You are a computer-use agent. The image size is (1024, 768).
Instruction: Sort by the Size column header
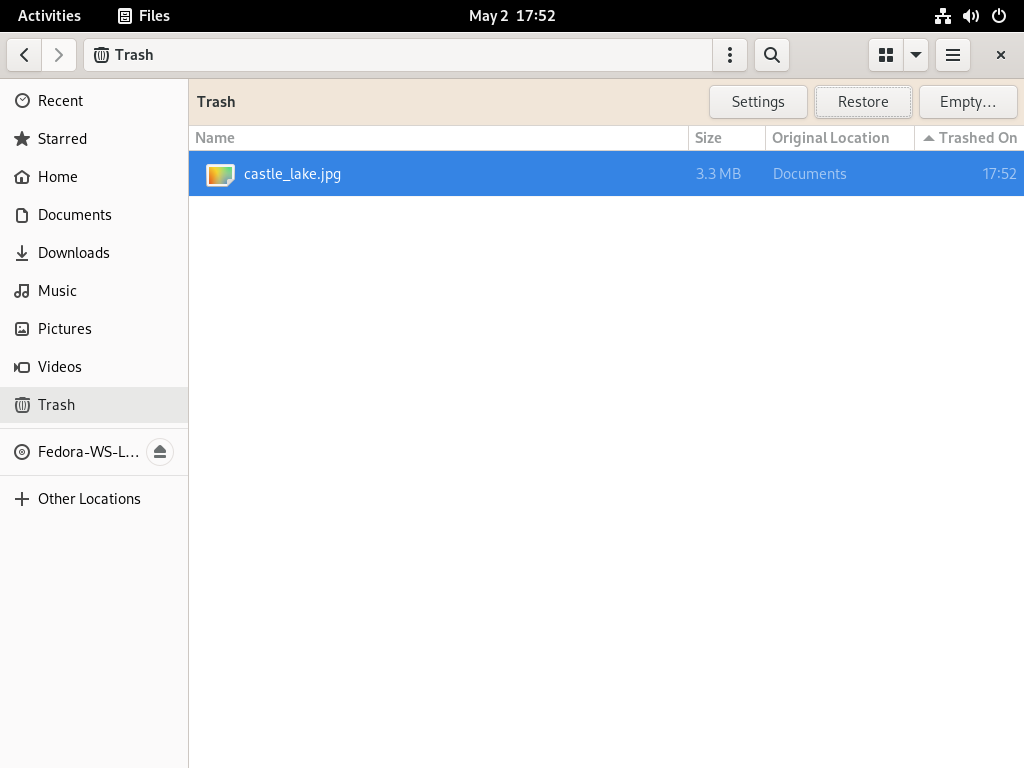pyautogui.click(x=727, y=138)
